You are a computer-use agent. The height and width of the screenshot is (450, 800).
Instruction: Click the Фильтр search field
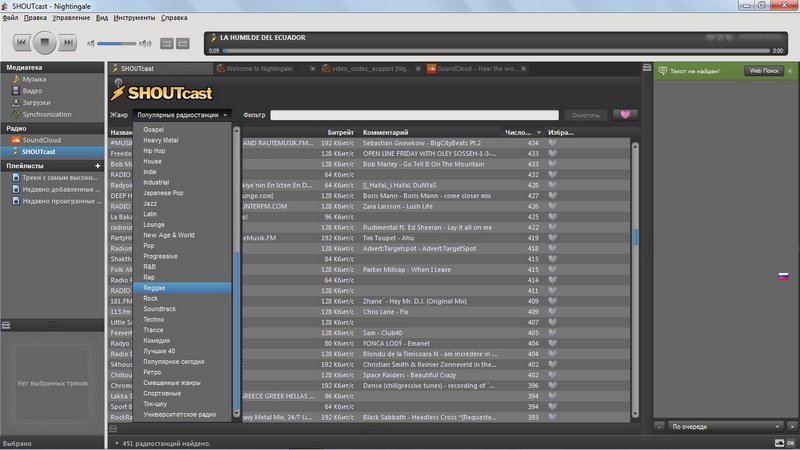414,115
